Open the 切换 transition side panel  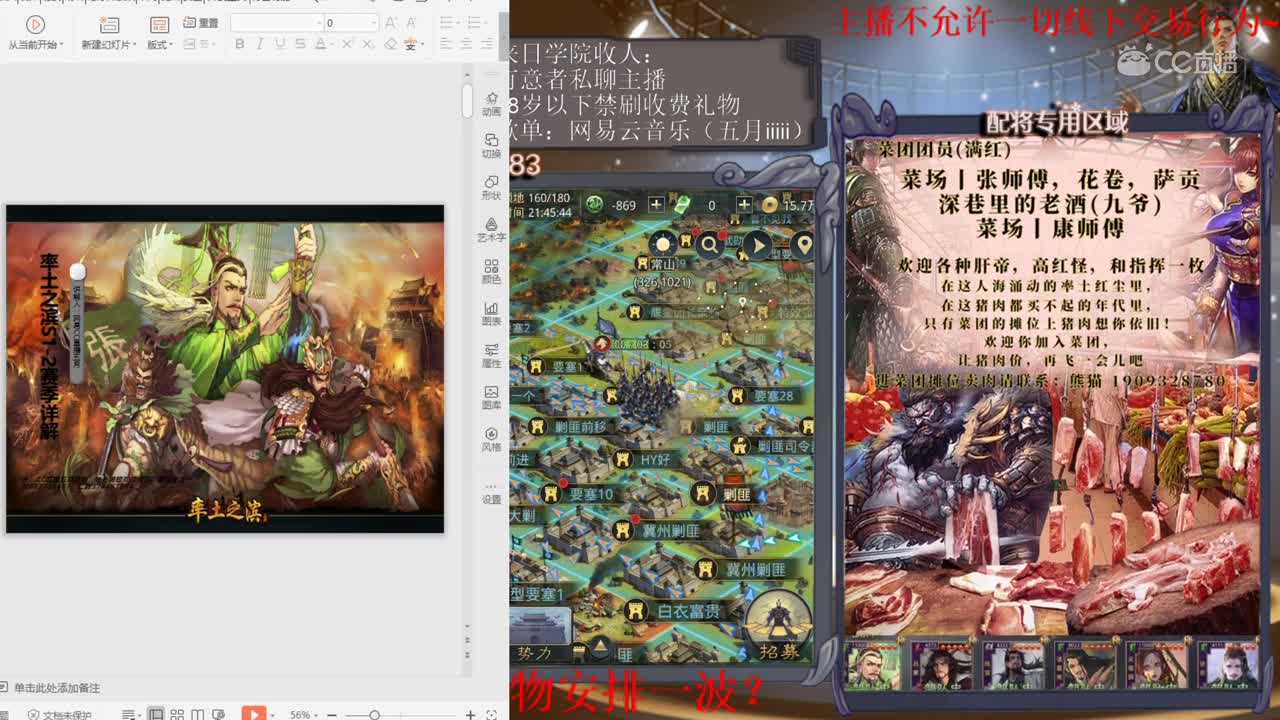(x=491, y=146)
